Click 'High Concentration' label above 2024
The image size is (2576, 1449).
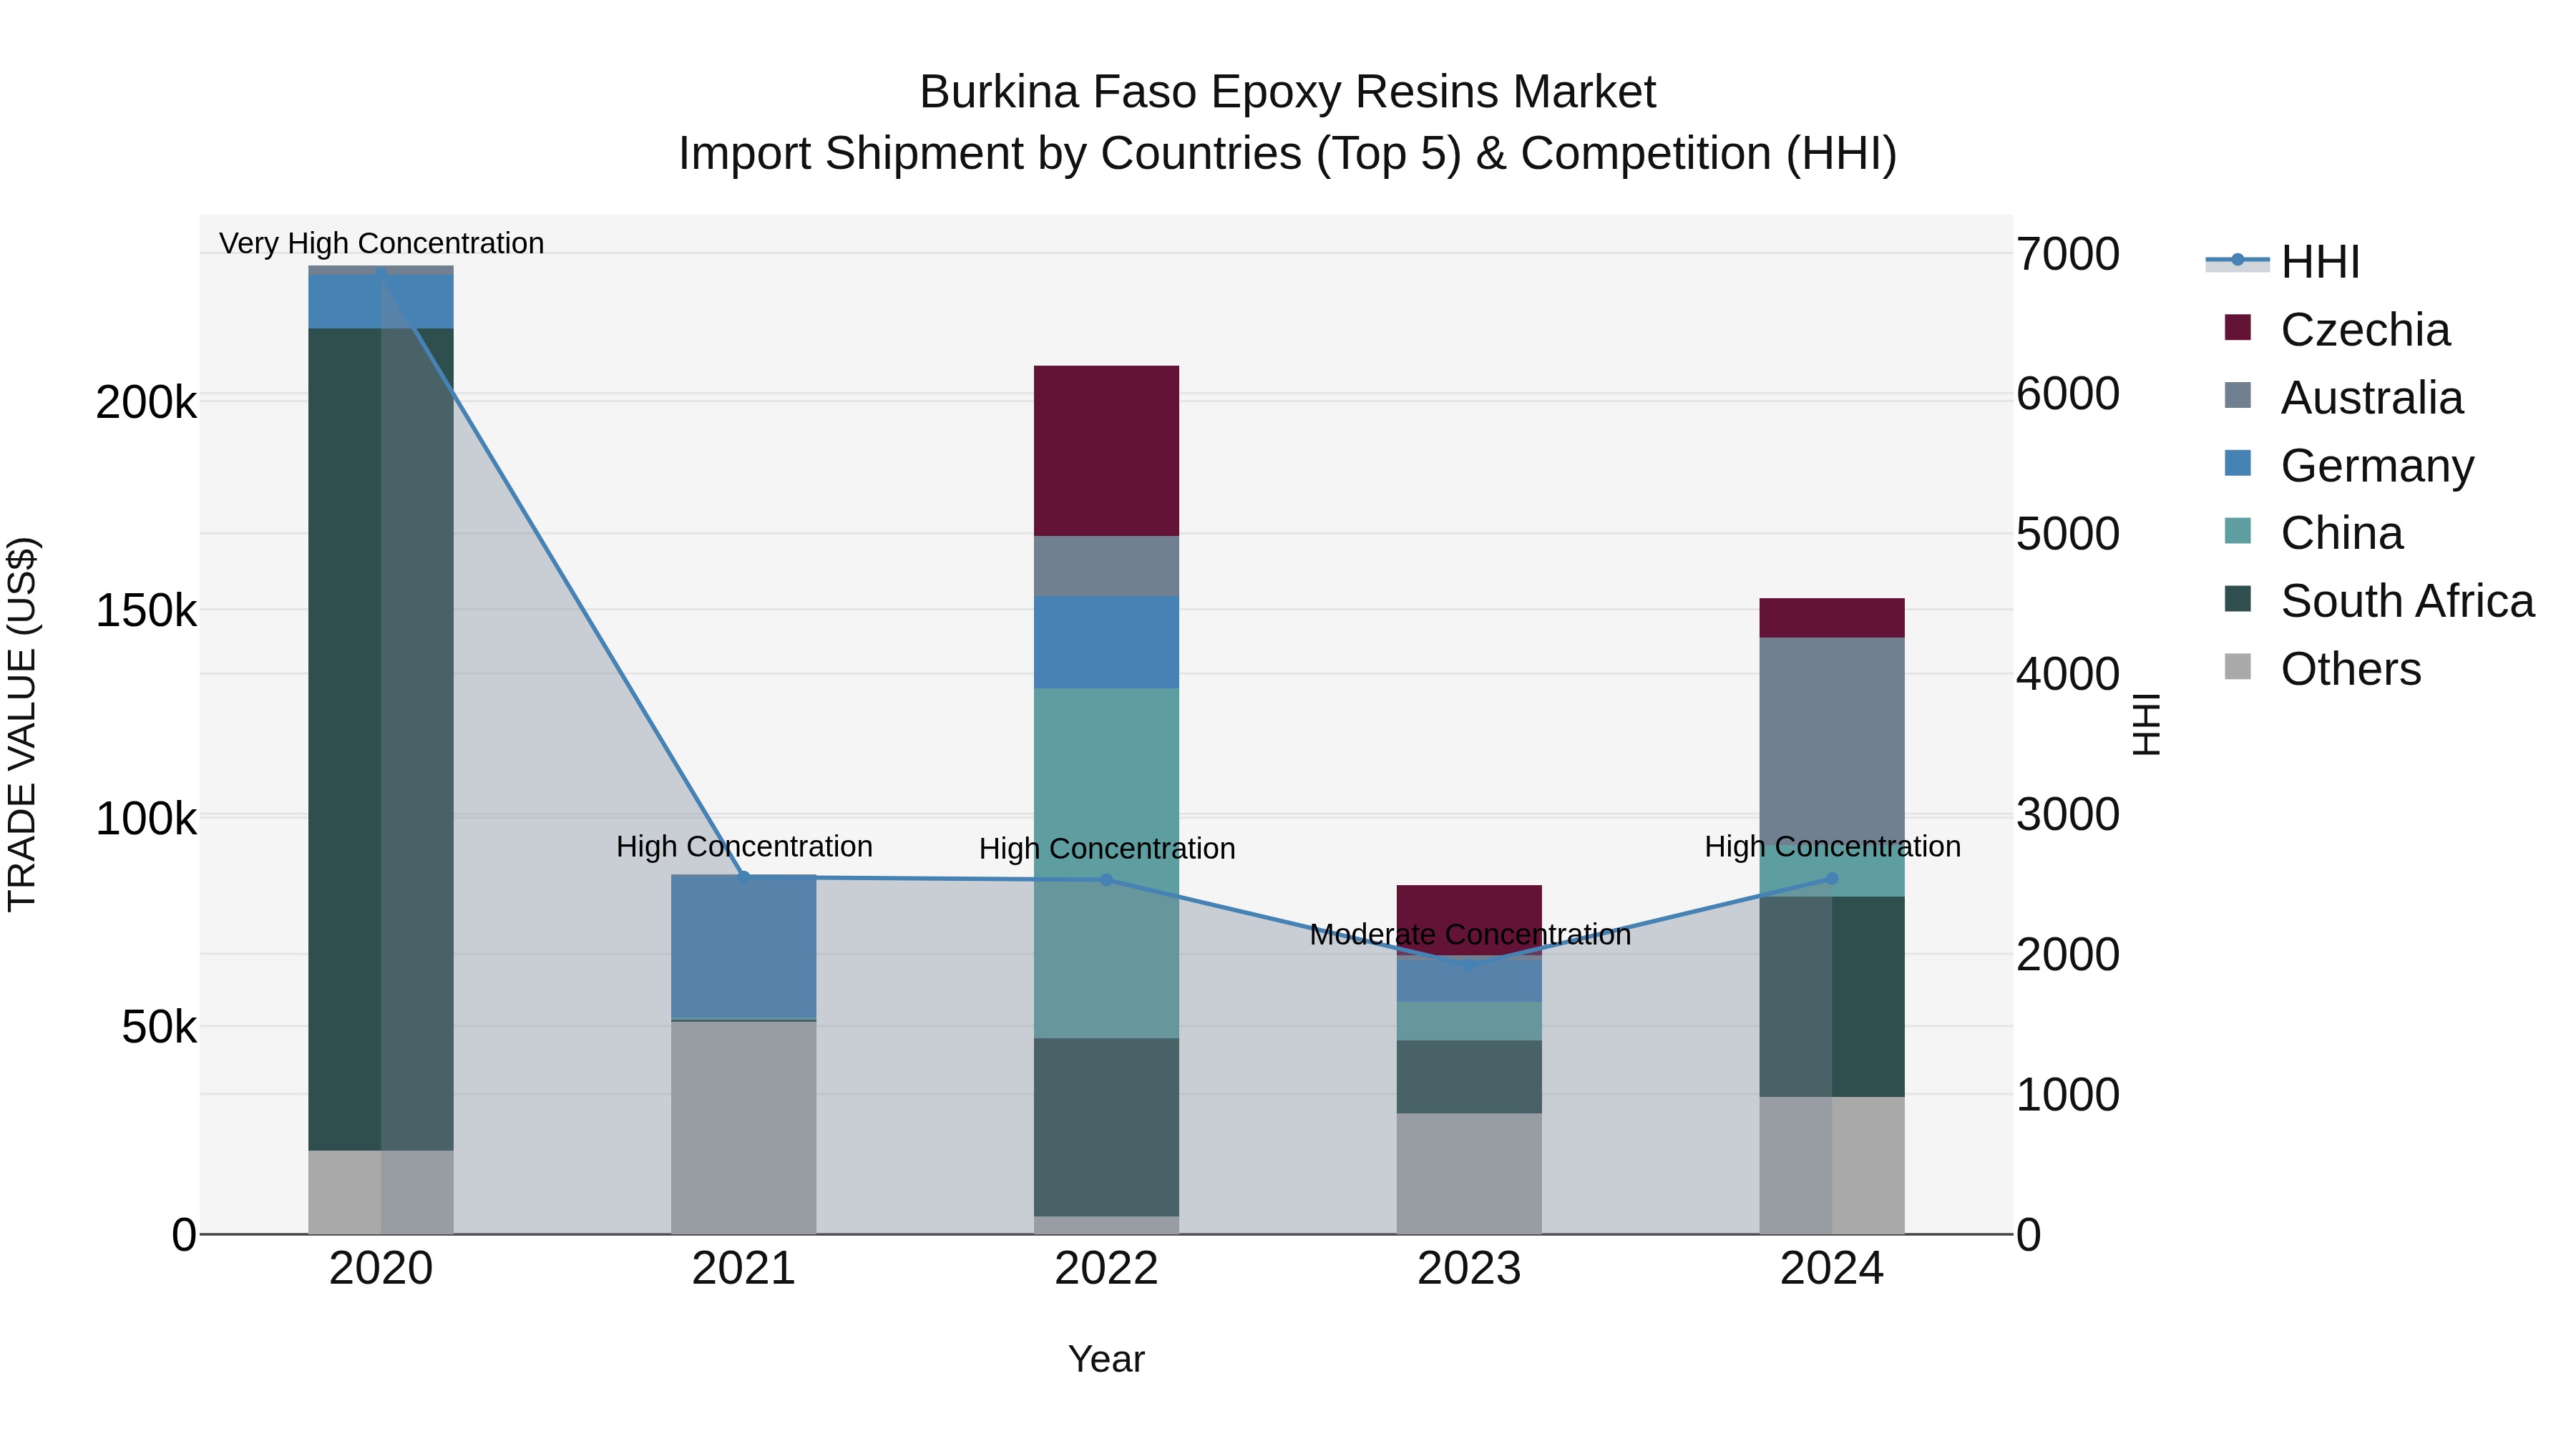click(x=1832, y=847)
